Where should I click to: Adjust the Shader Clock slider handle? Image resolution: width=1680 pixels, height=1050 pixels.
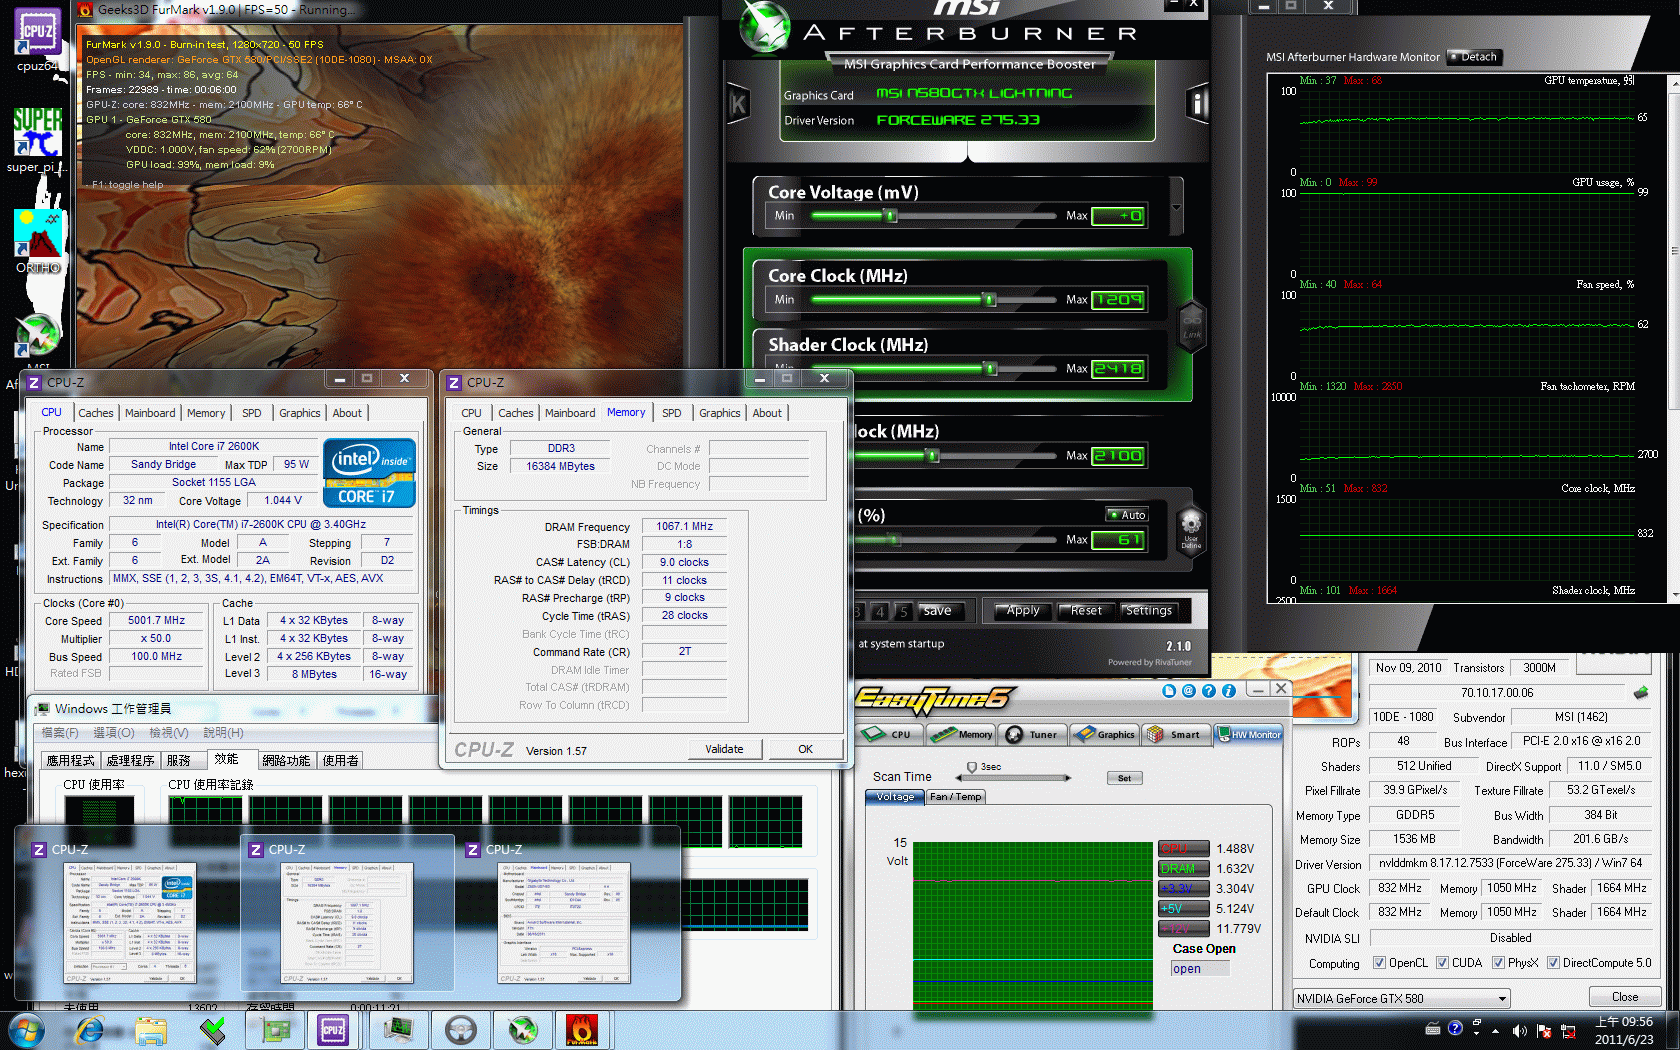990,368
